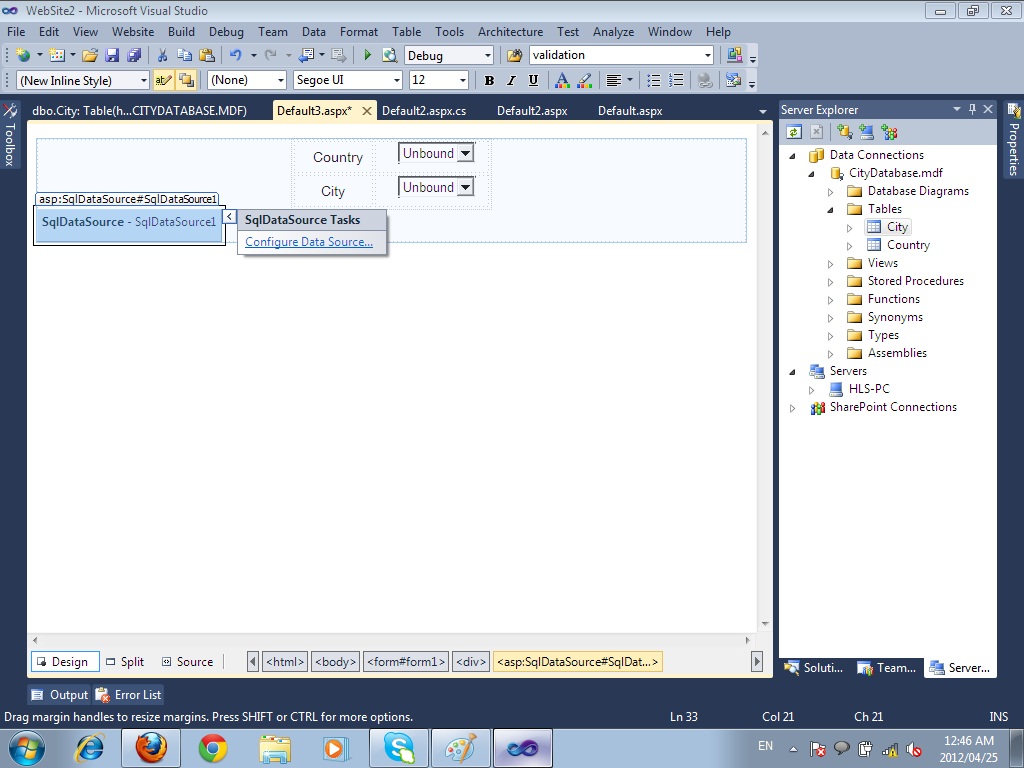Open the Website menu

[x=133, y=32]
